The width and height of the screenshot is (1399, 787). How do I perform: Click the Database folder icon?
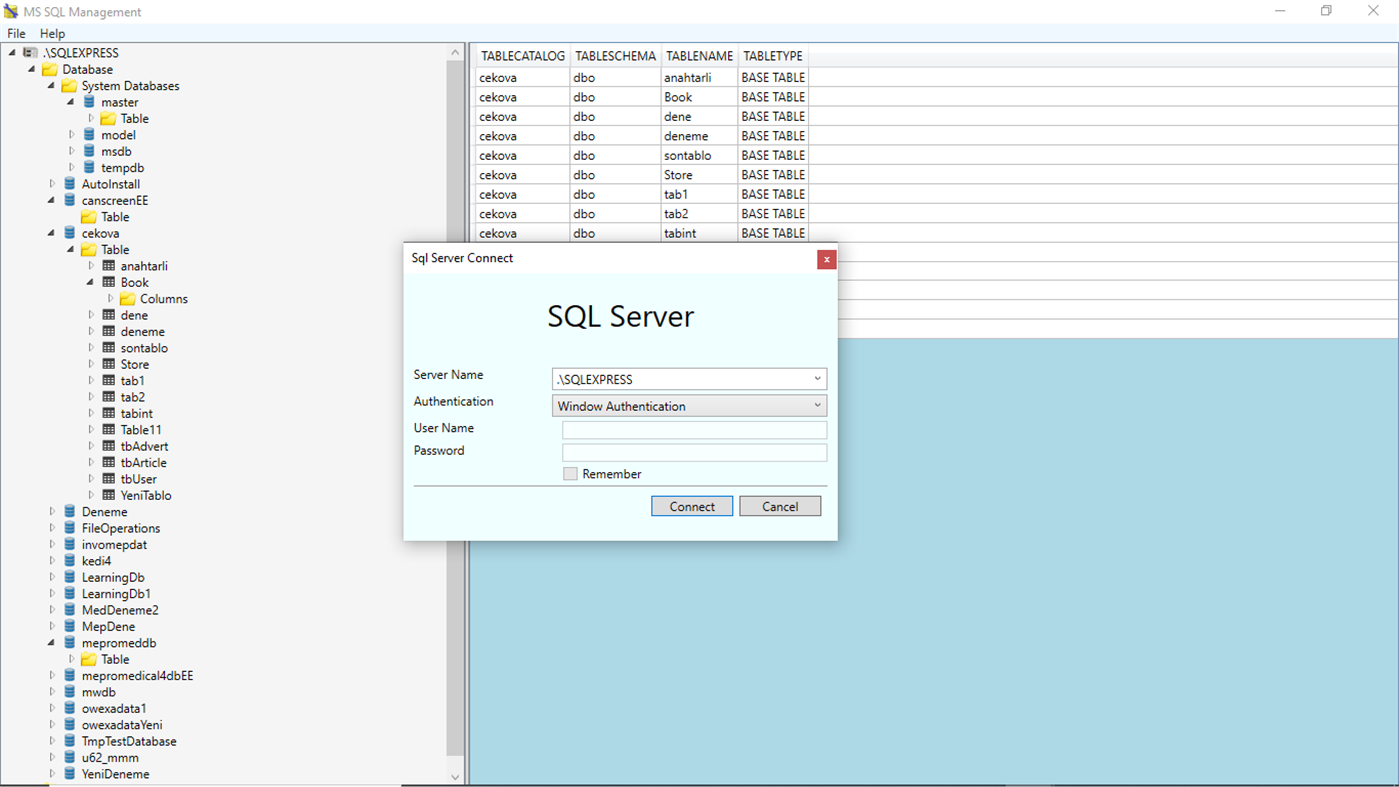coord(50,69)
